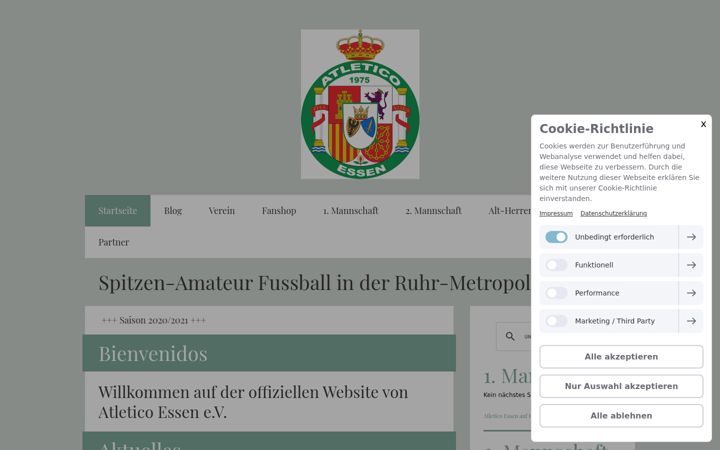
Task: Select the Startseite menu item
Action: point(118,211)
